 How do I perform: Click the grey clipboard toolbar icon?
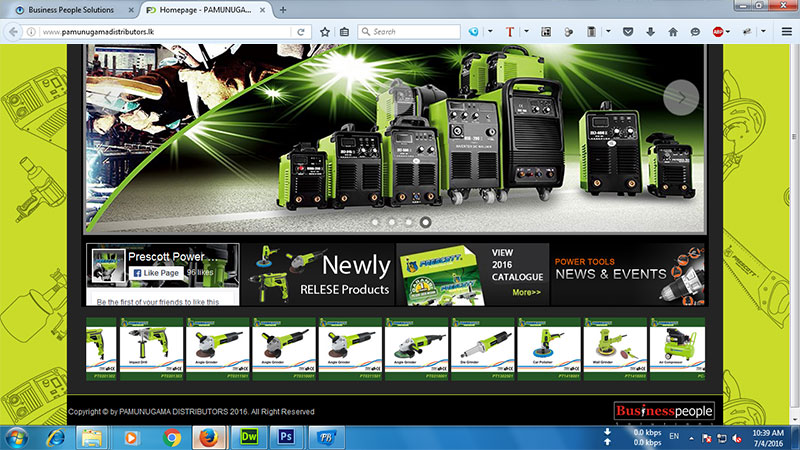[591, 32]
